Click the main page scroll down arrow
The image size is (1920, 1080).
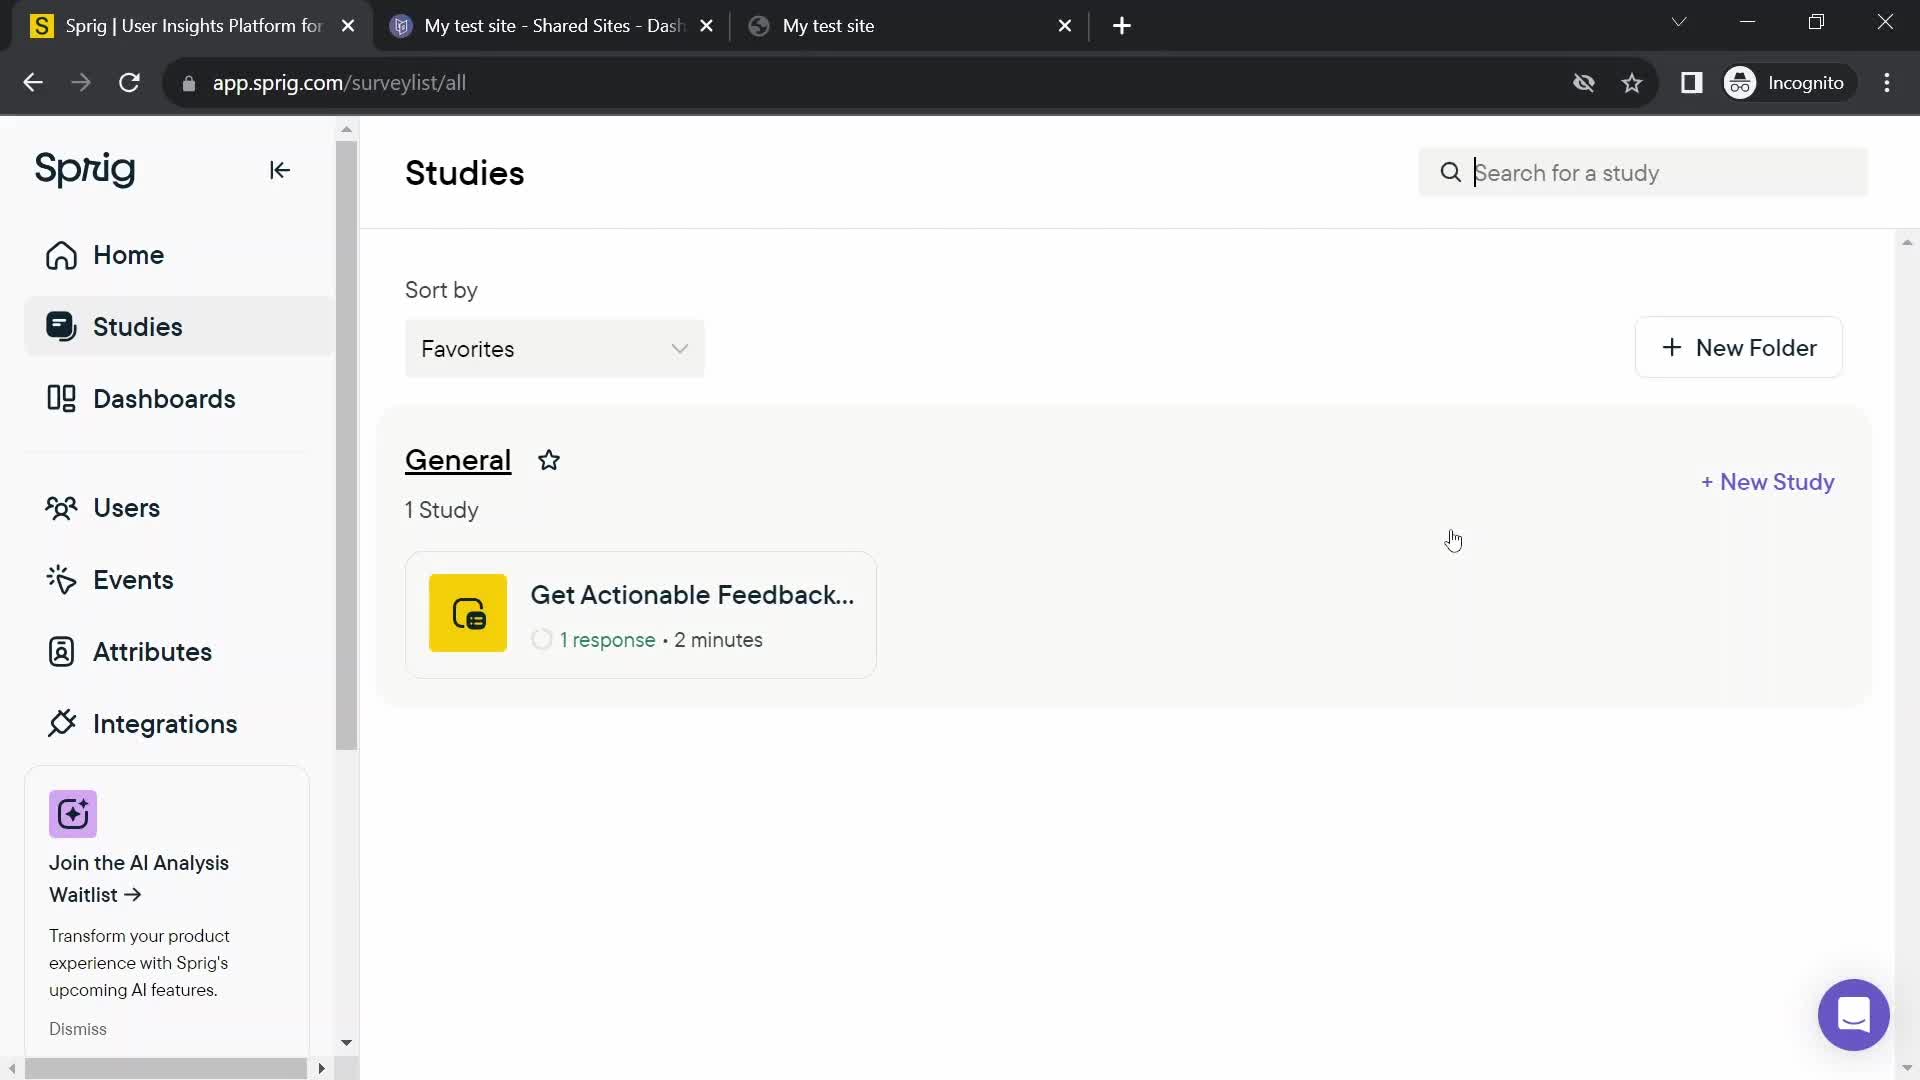click(1907, 1068)
